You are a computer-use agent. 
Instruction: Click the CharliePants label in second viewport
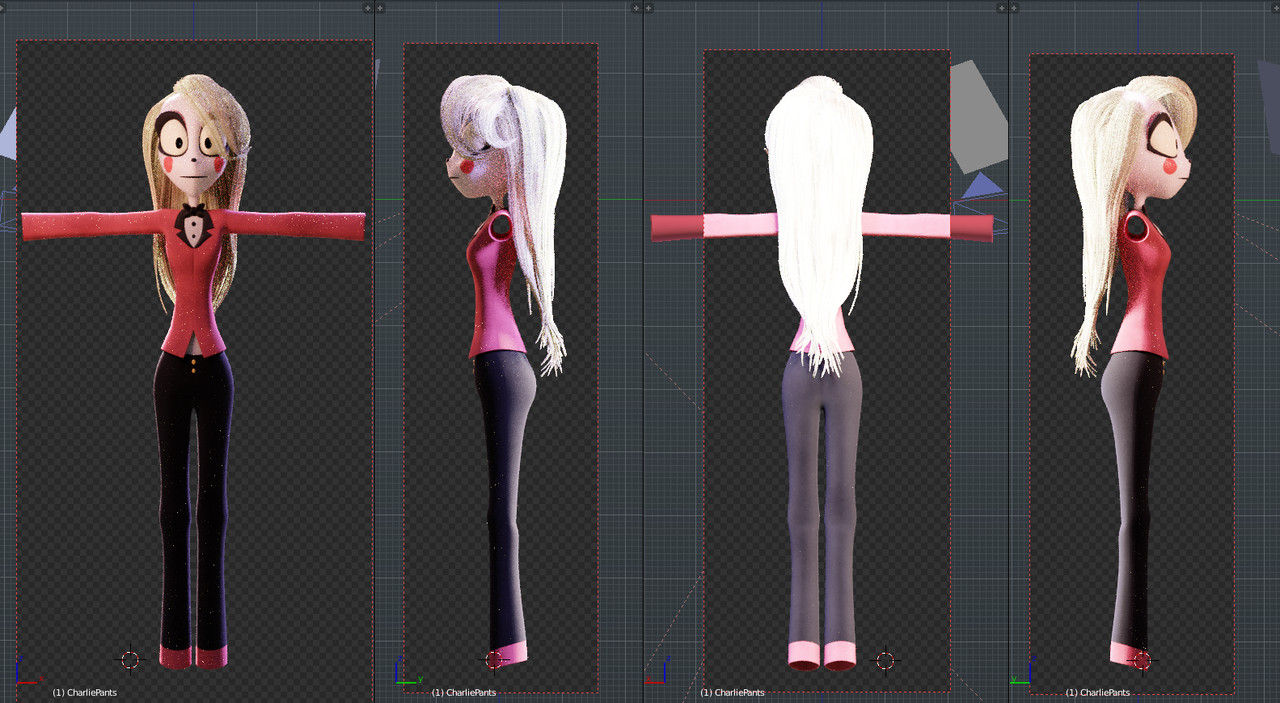pyautogui.click(x=464, y=692)
